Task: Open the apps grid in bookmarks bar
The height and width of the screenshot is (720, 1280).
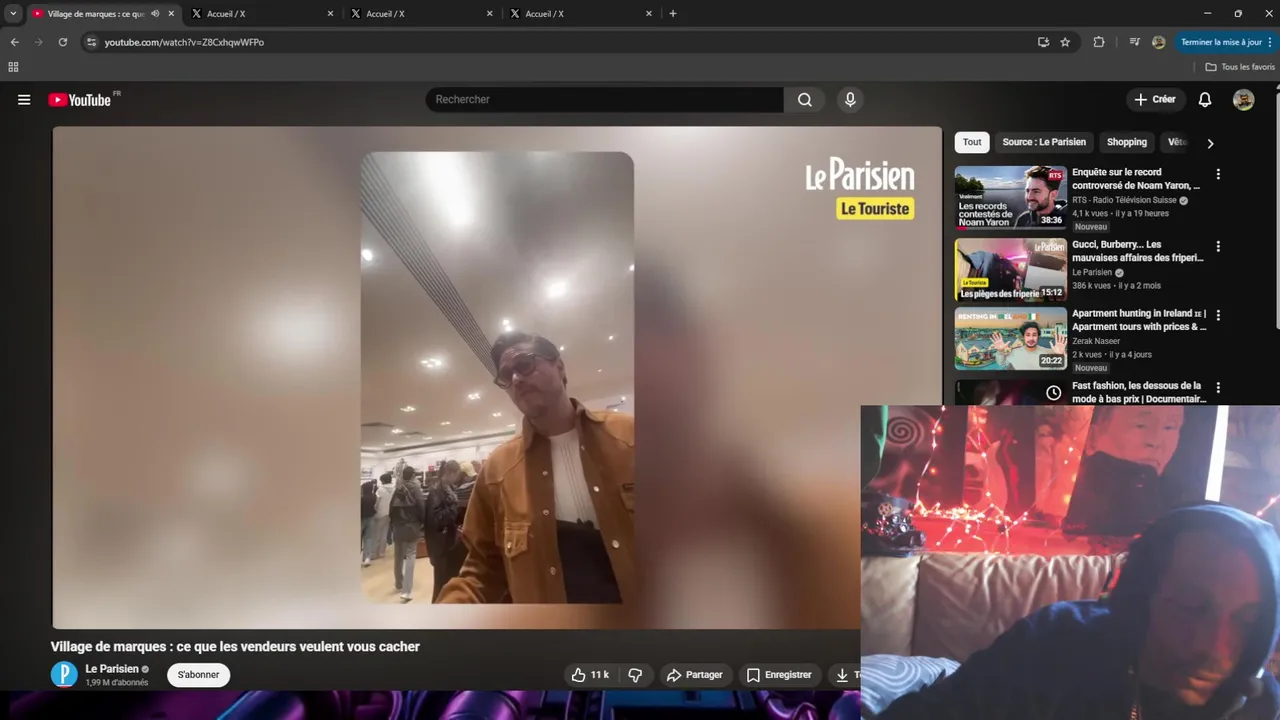Action: [13, 67]
